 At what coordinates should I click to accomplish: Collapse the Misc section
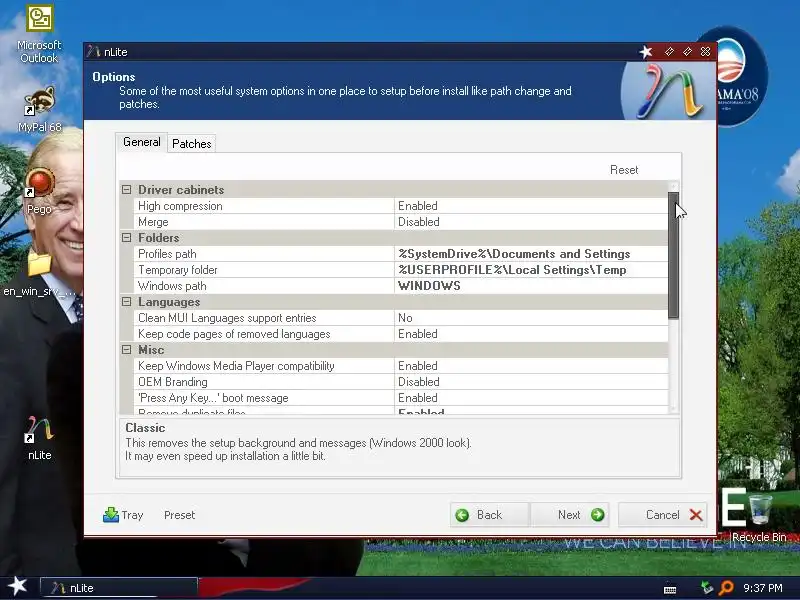click(127, 350)
